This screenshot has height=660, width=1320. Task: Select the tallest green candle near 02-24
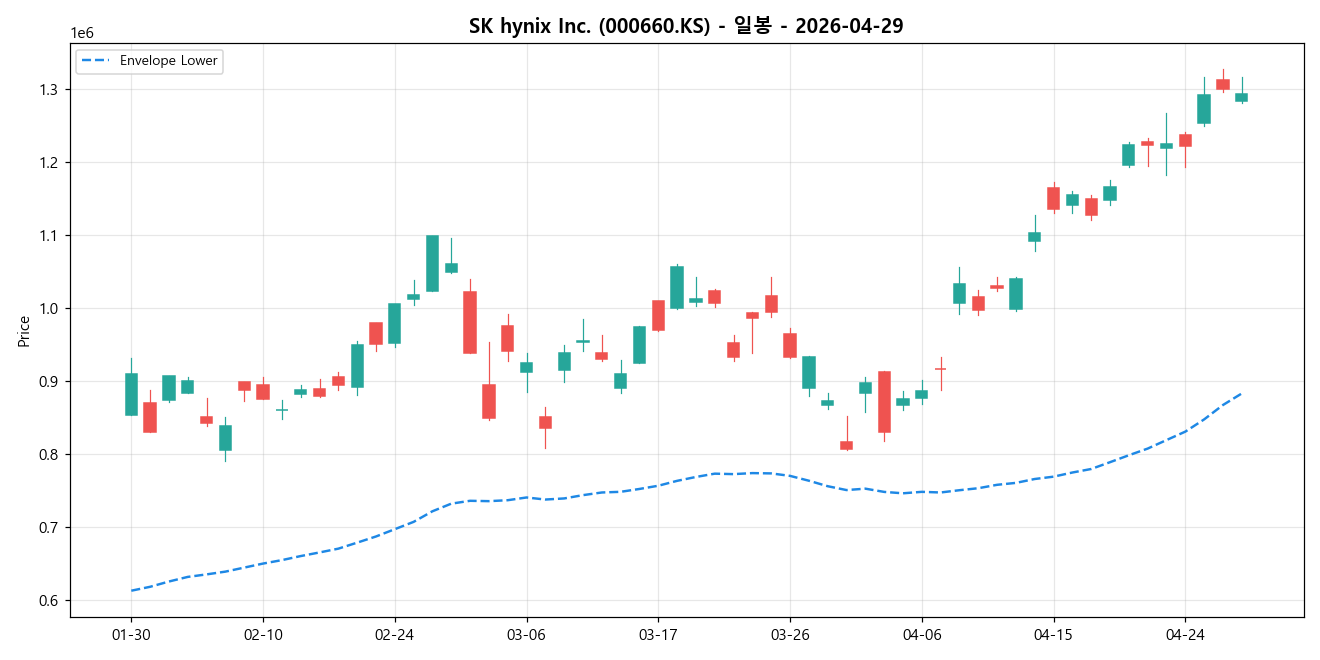pos(432,265)
